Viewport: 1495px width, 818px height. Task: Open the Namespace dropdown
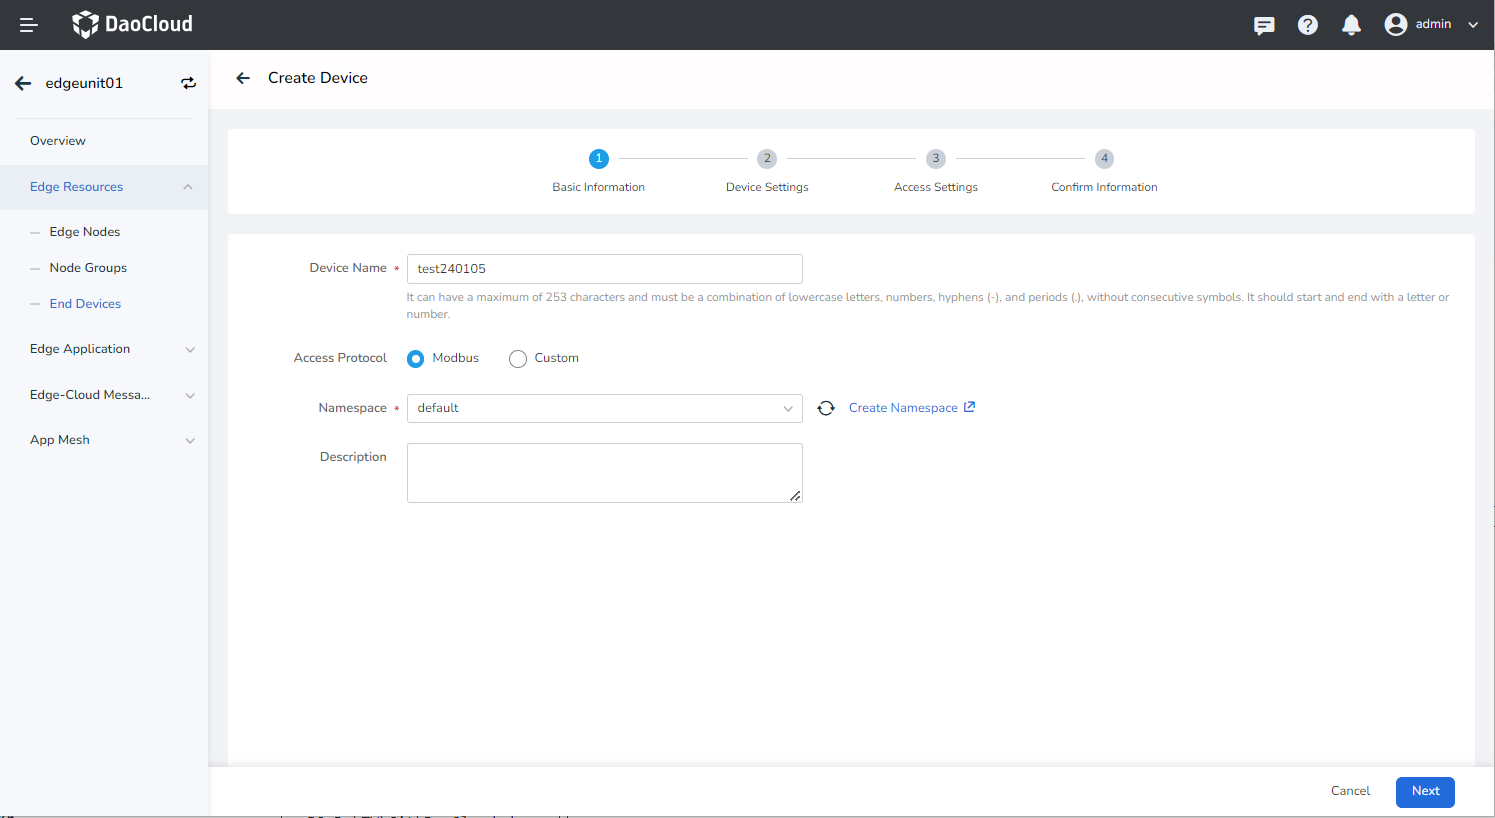coord(605,408)
